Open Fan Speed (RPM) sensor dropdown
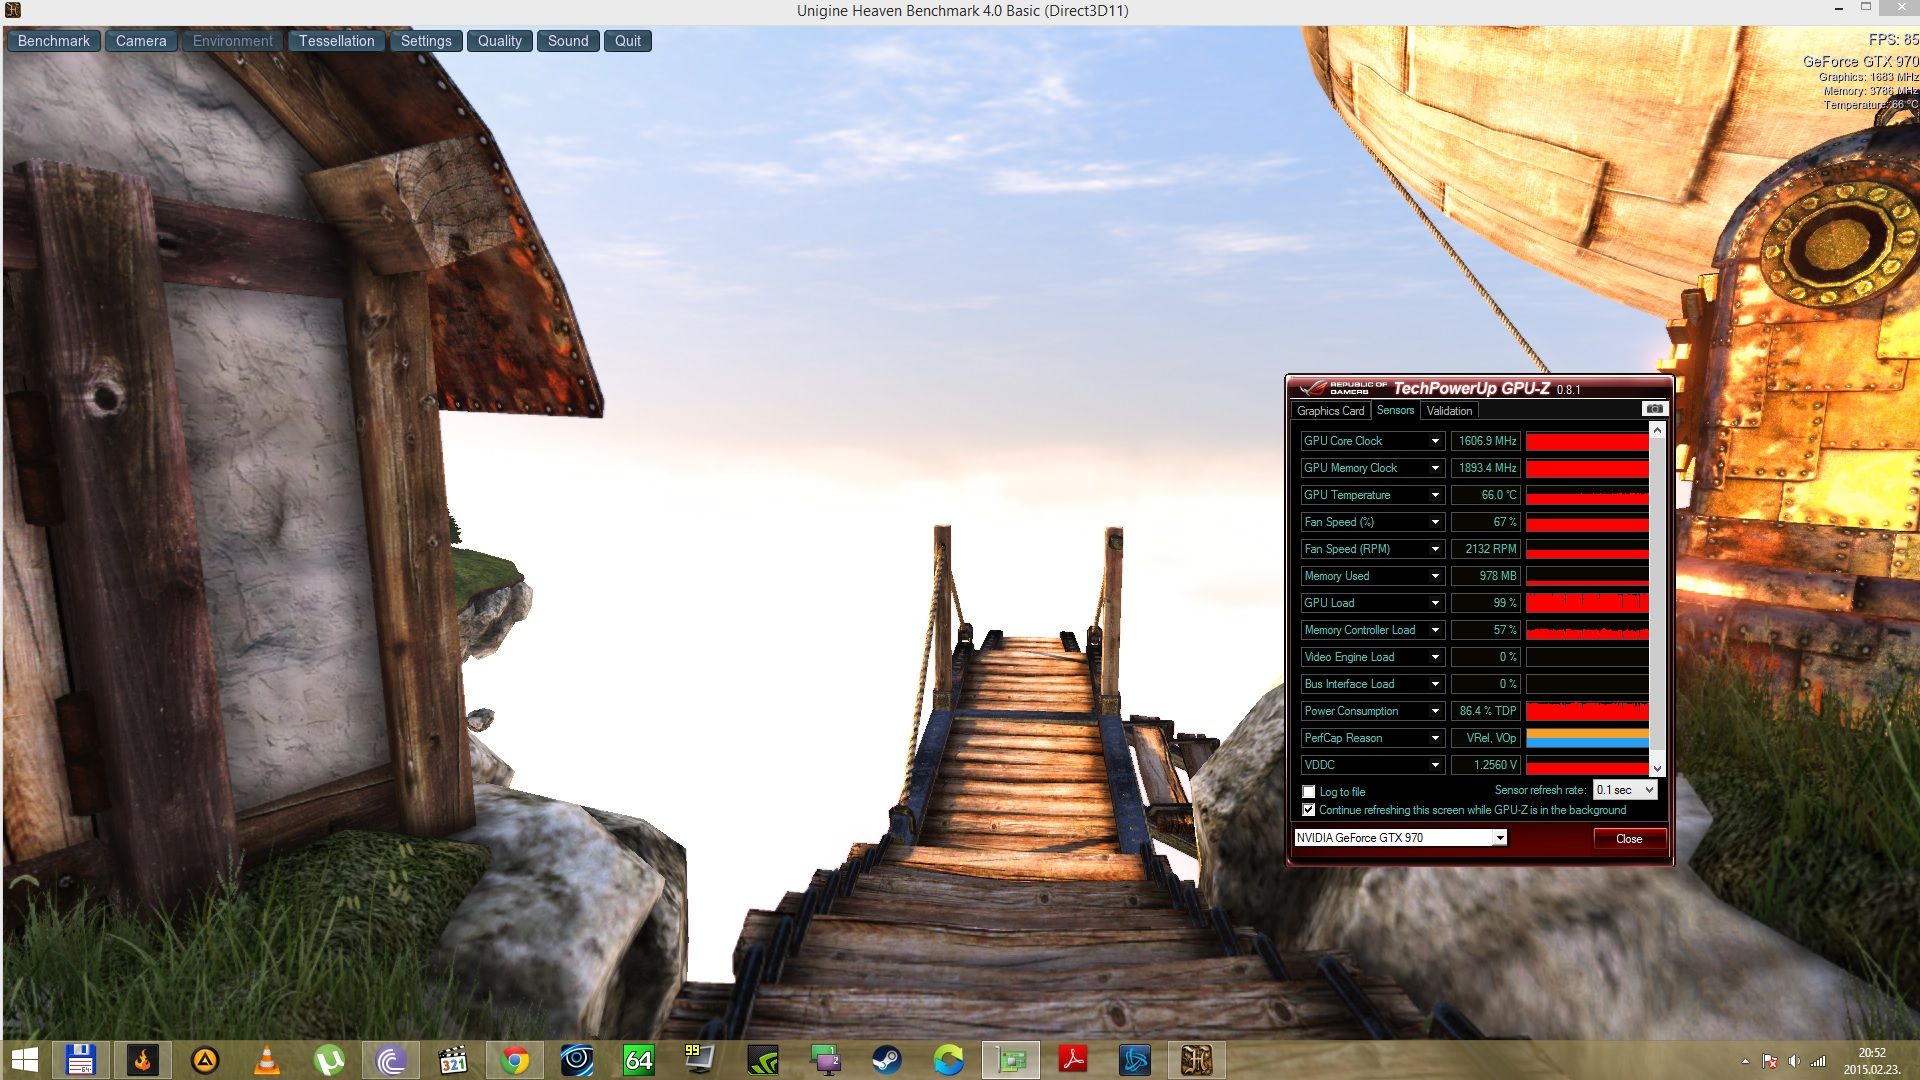The width and height of the screenshot is (1920, 1080). (x=1435, y=549)
